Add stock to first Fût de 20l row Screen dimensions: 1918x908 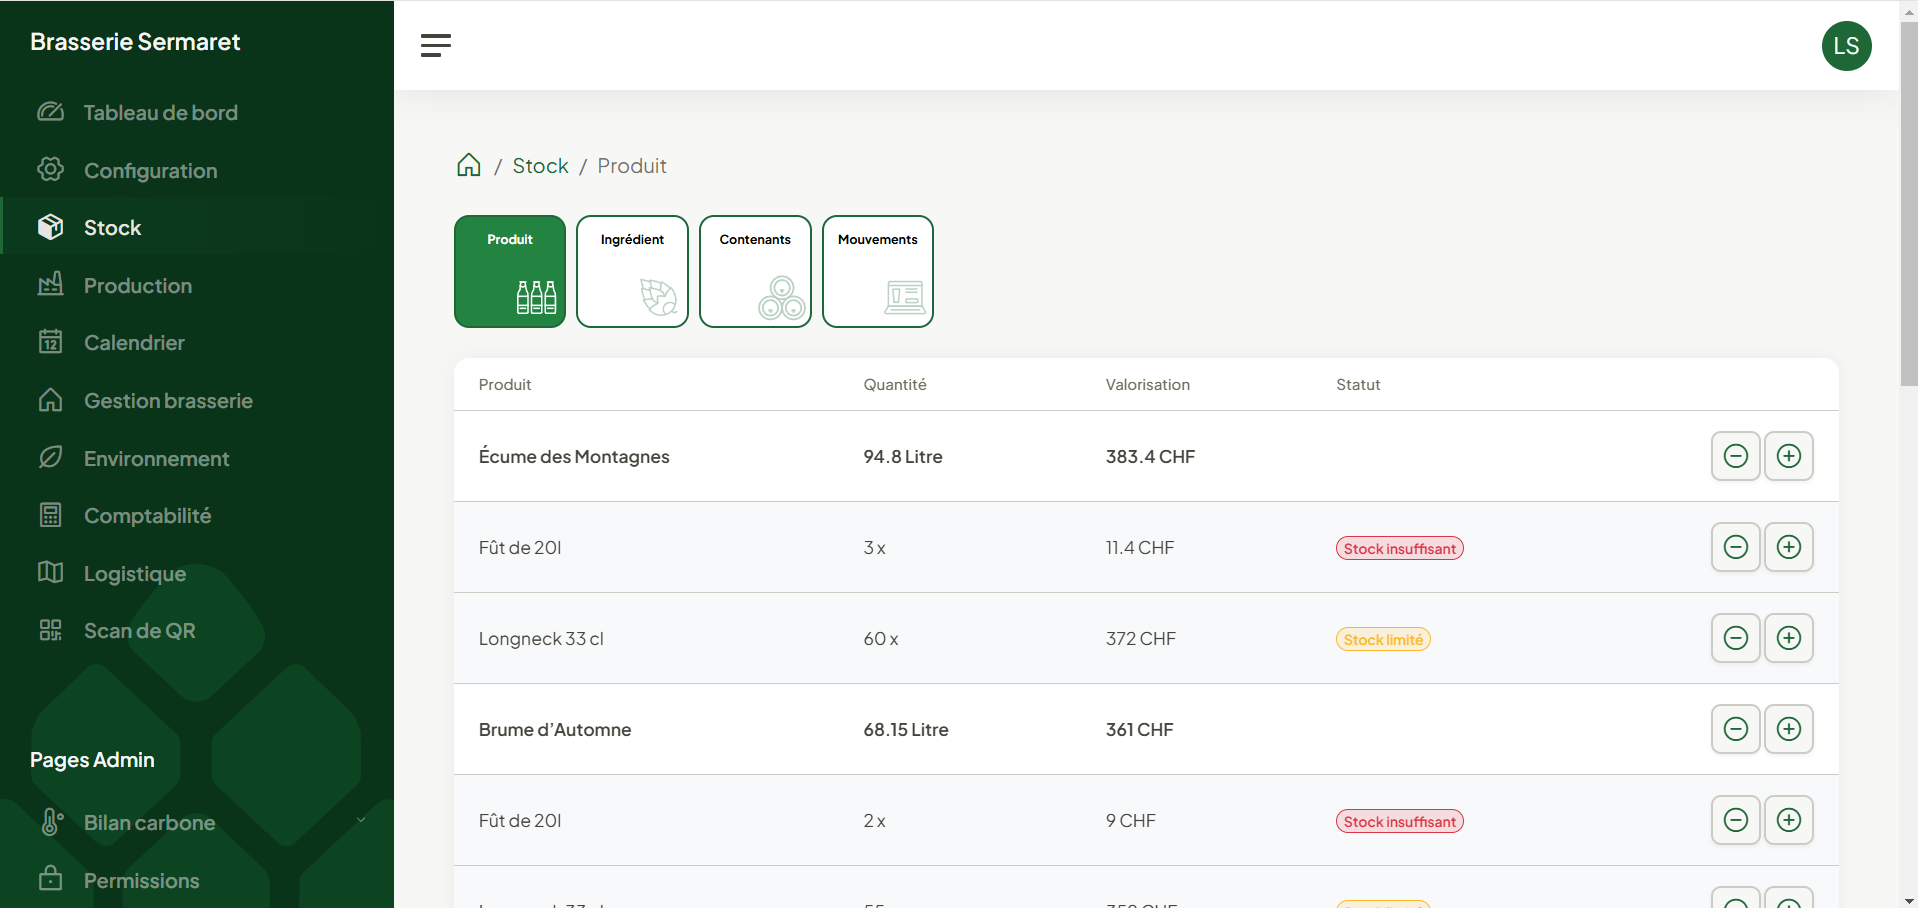click(1788, 547)
